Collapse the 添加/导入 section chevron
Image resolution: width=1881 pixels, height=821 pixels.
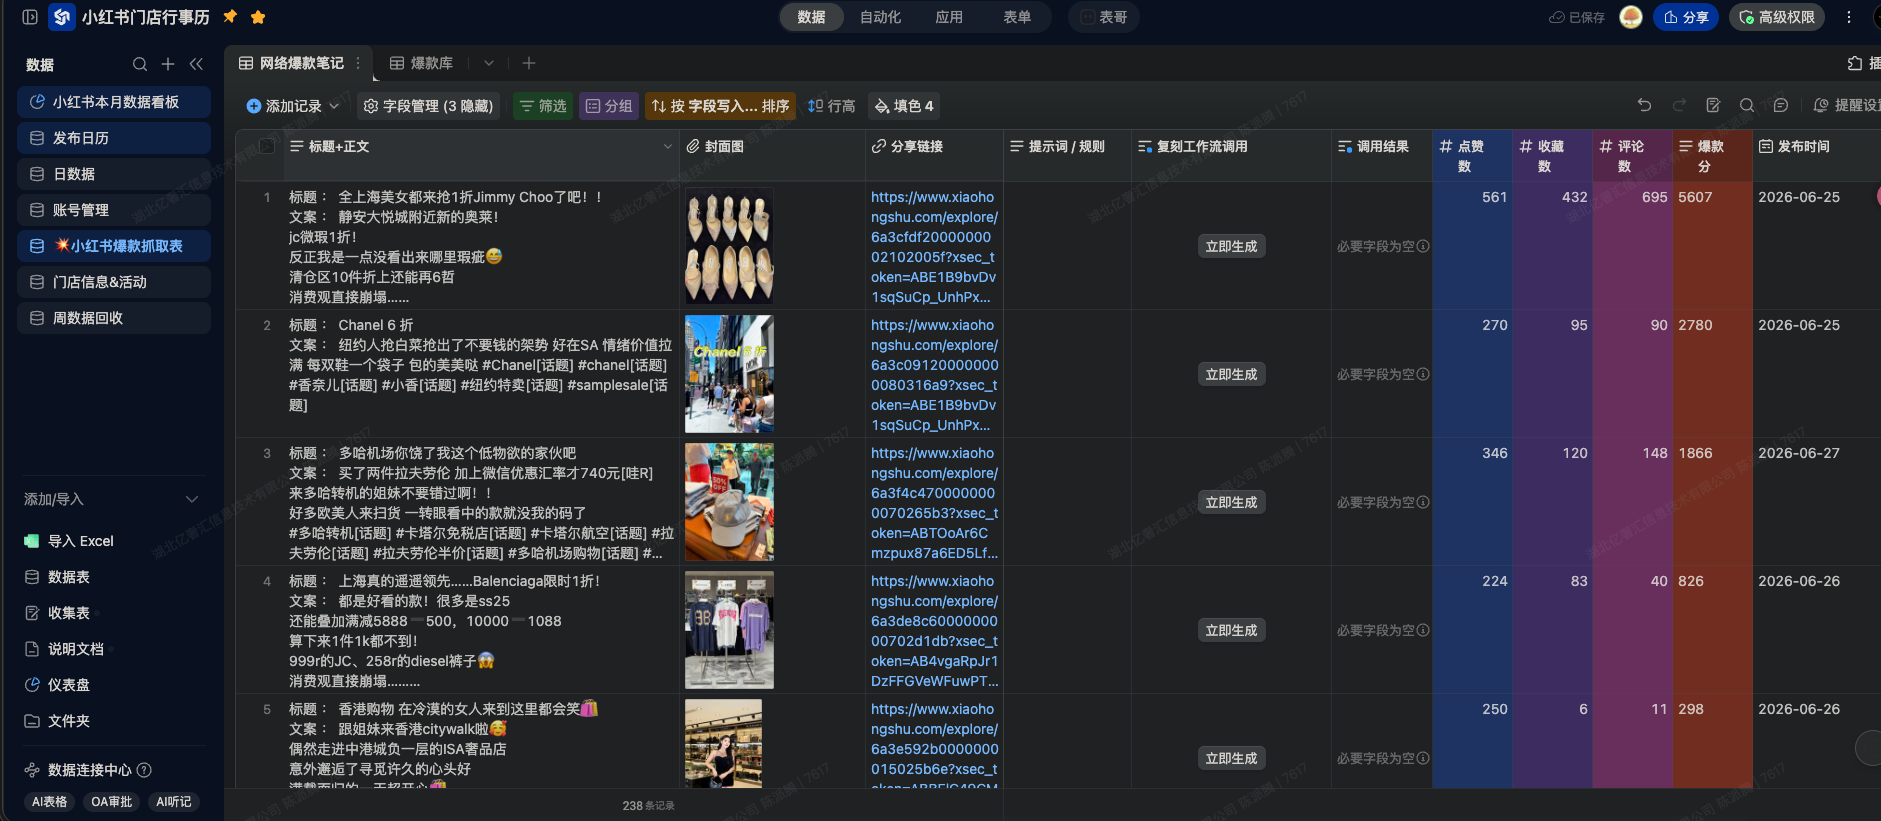coord(192,499)
